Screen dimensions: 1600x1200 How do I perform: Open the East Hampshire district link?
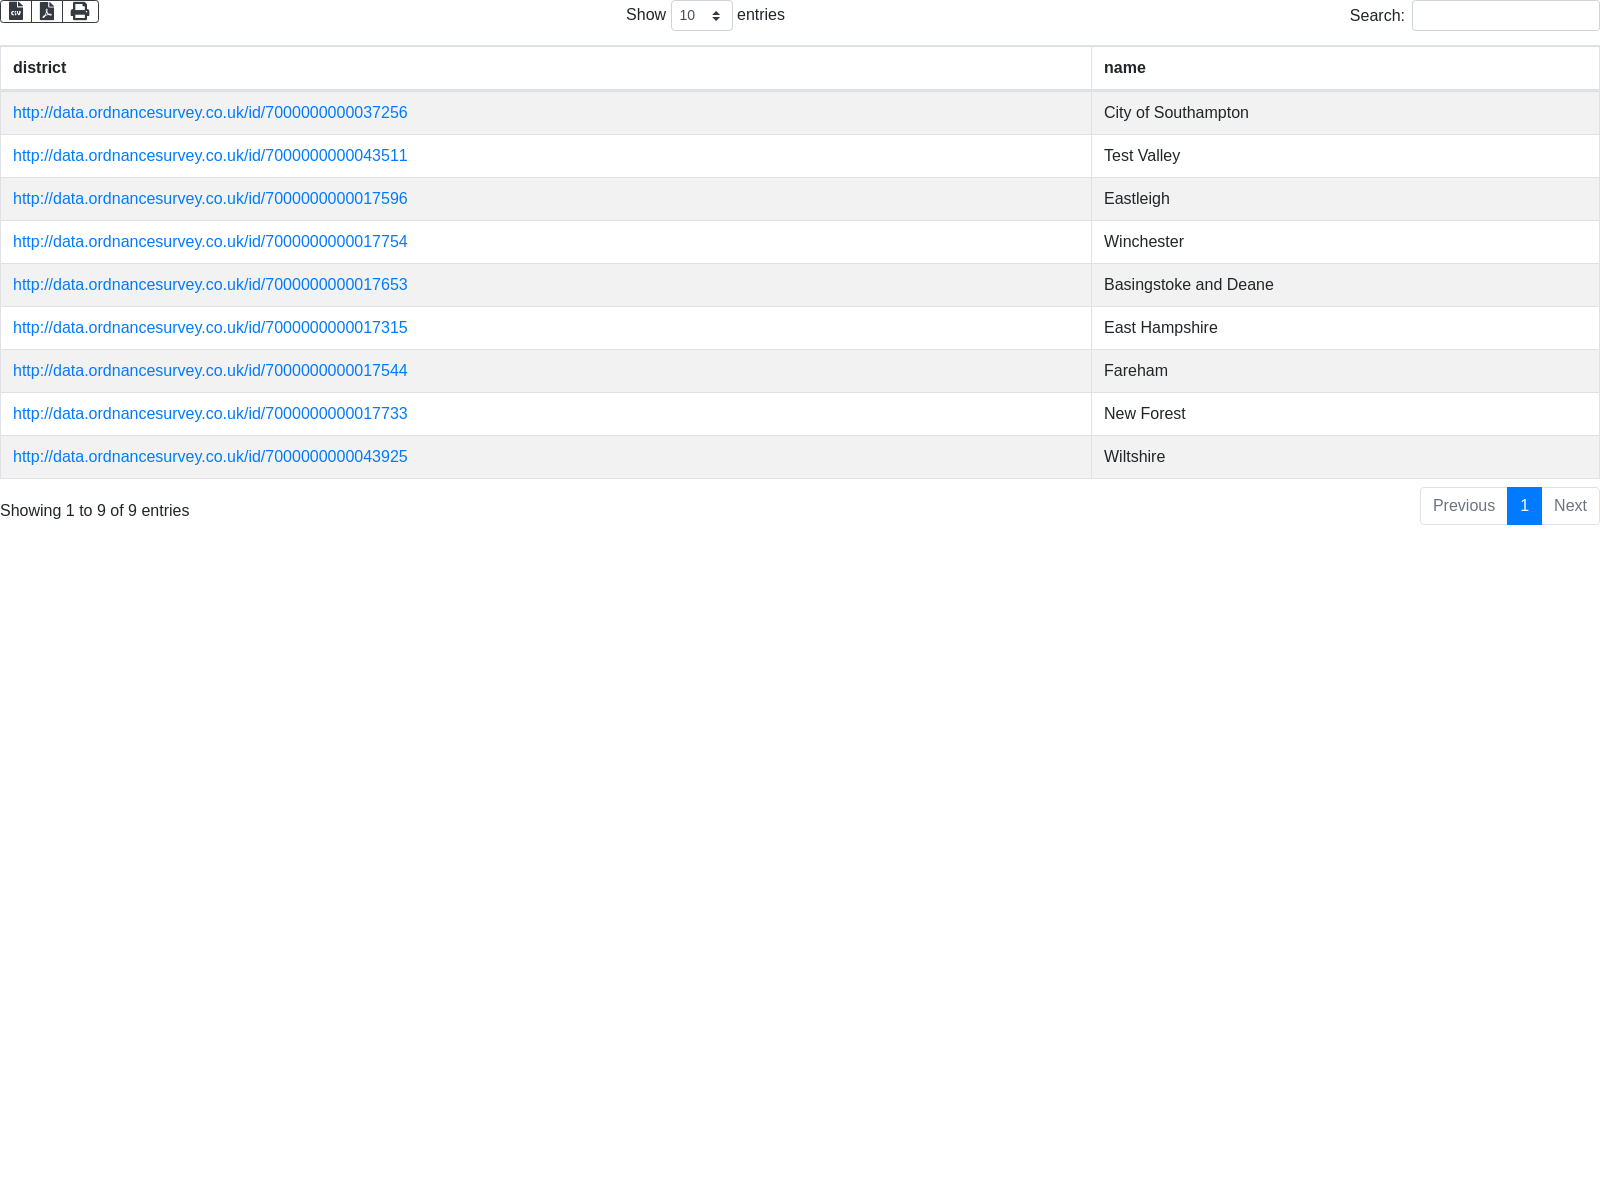coord(210,328)
